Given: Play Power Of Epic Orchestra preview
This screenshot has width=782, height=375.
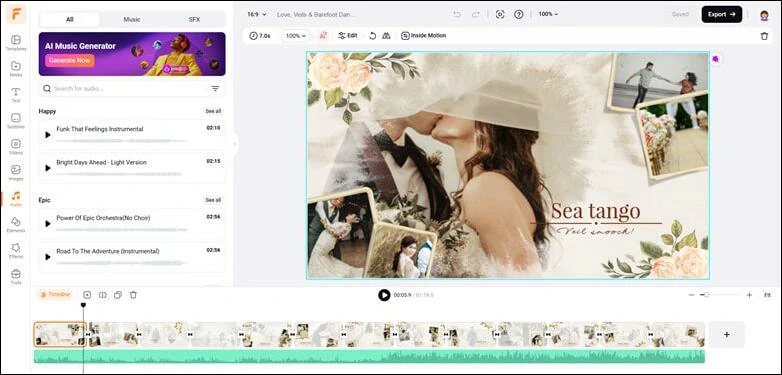Looking at the screenshot, I should pyautogui.click(x=48, y=223).
